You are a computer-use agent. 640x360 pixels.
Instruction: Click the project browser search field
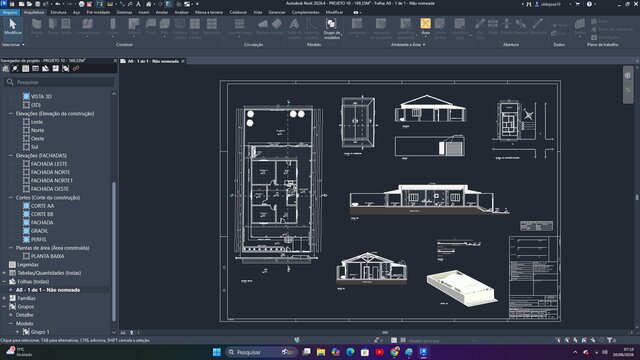click(x=60, y=82)
